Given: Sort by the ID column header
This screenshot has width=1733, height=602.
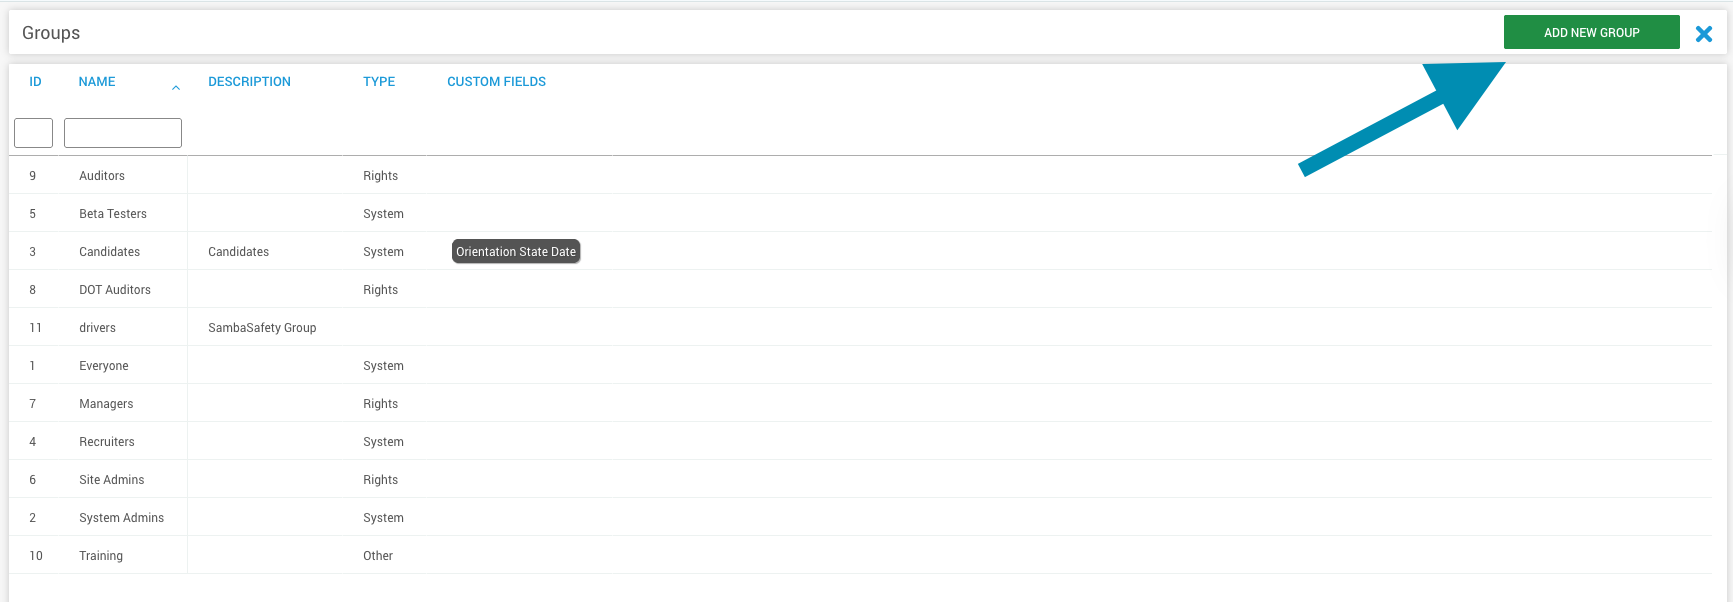Looking at the screenshot, I should coord(35,82).
